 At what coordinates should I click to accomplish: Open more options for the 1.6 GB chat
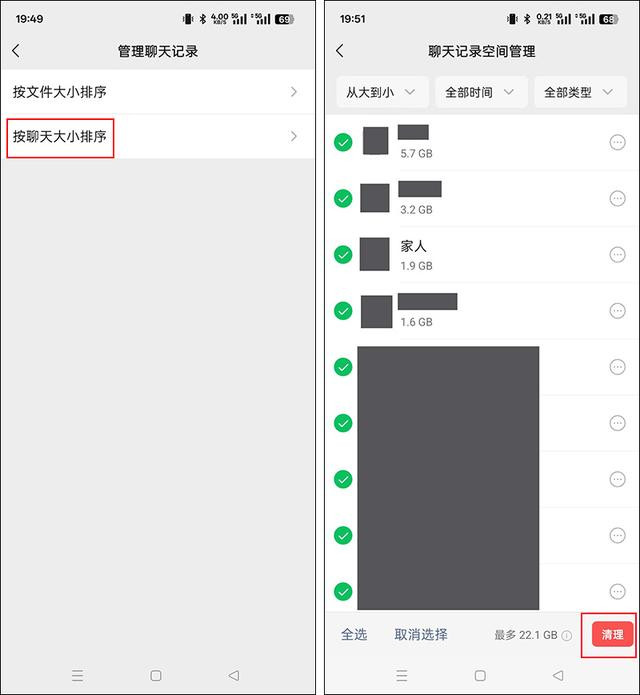[617, 311]
